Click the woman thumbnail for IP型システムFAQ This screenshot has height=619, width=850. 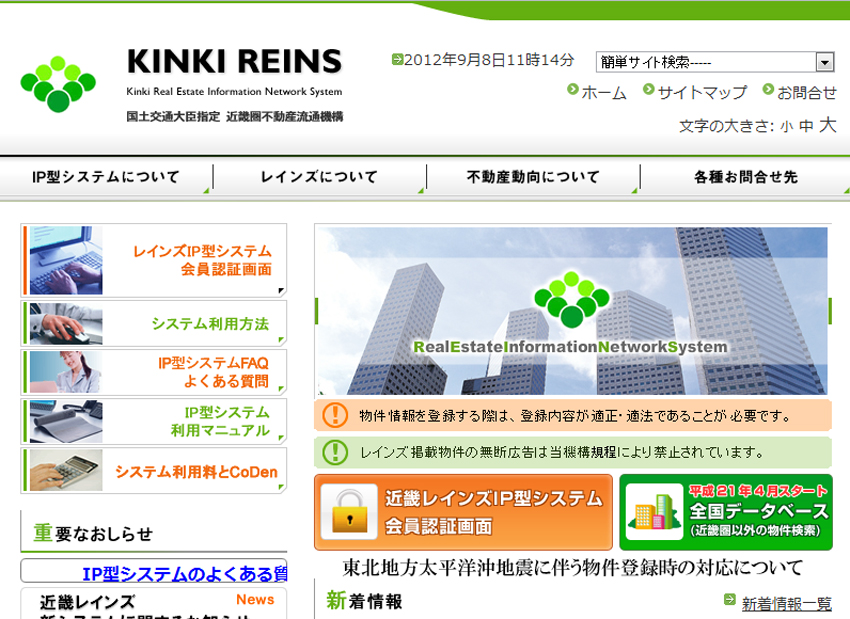(x=66, y=372)
